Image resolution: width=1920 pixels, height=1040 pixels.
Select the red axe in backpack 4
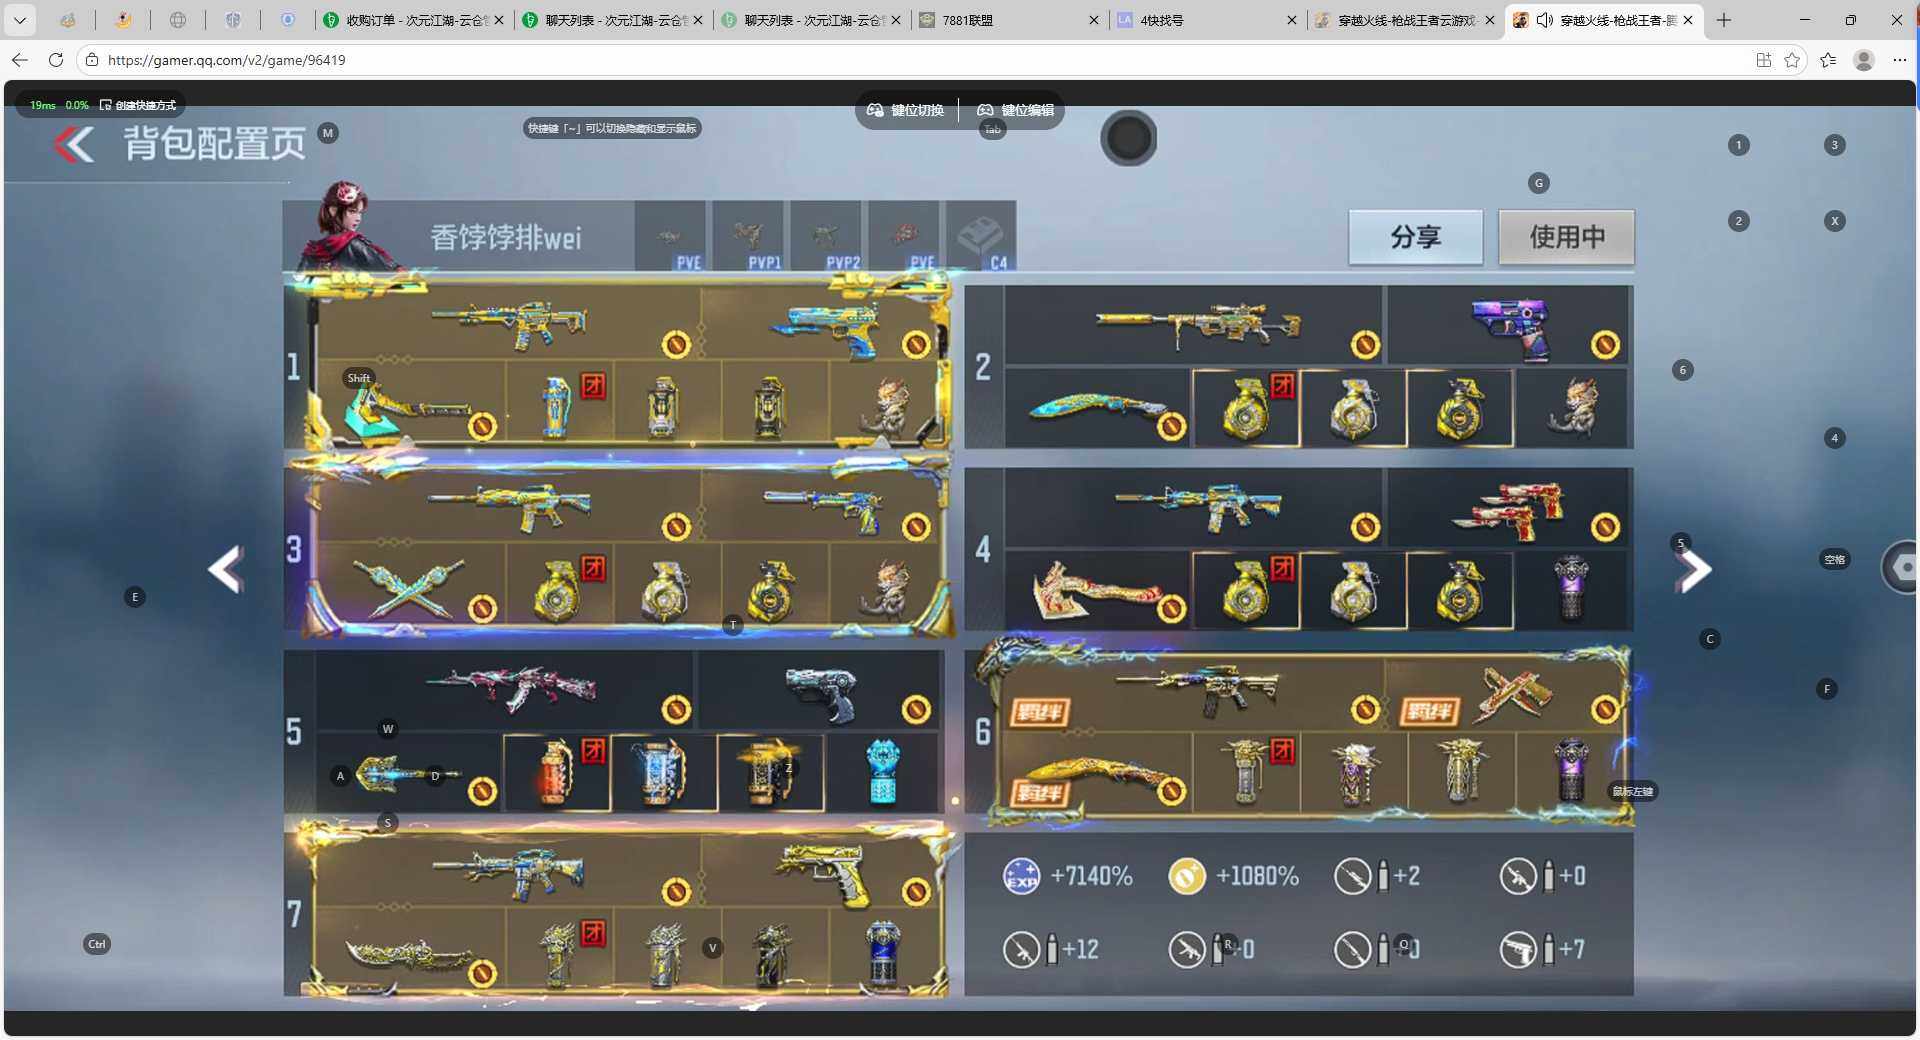[1096, 591]
